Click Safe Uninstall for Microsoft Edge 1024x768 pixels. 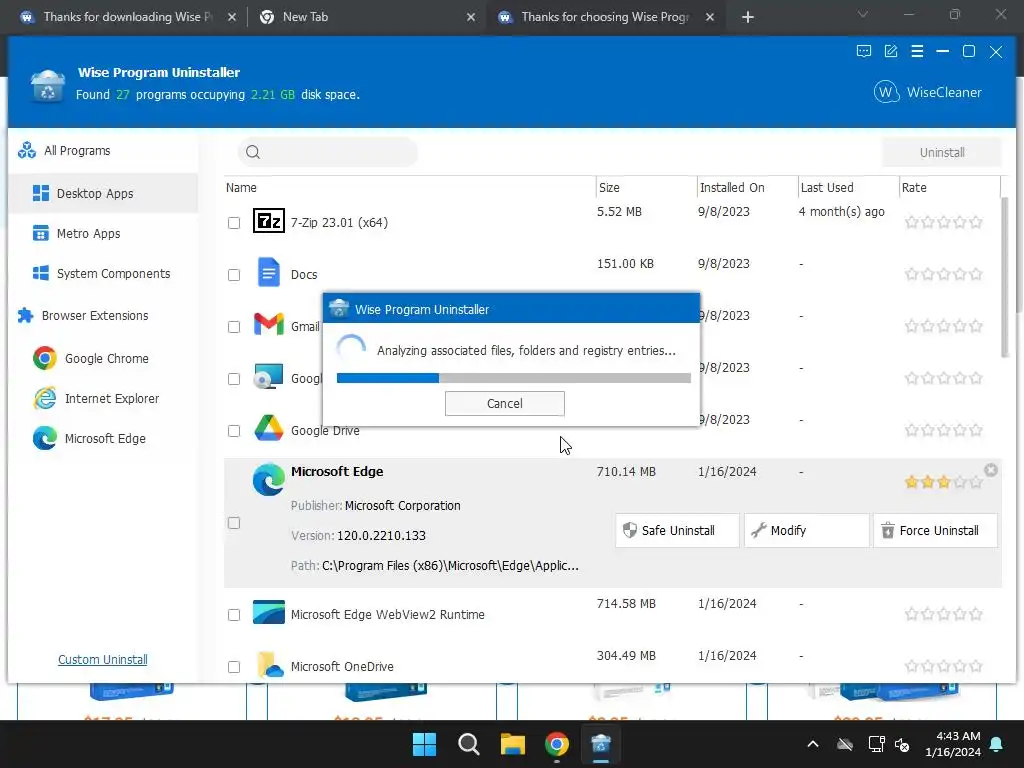click(x=677, y=530)
